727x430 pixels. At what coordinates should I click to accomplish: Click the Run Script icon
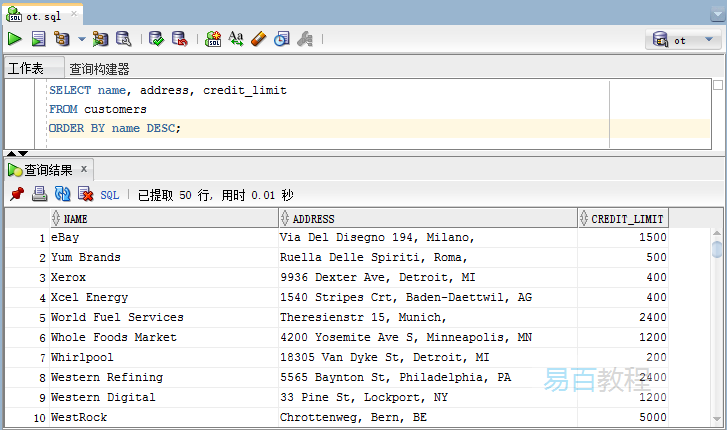tap(38, 39)
